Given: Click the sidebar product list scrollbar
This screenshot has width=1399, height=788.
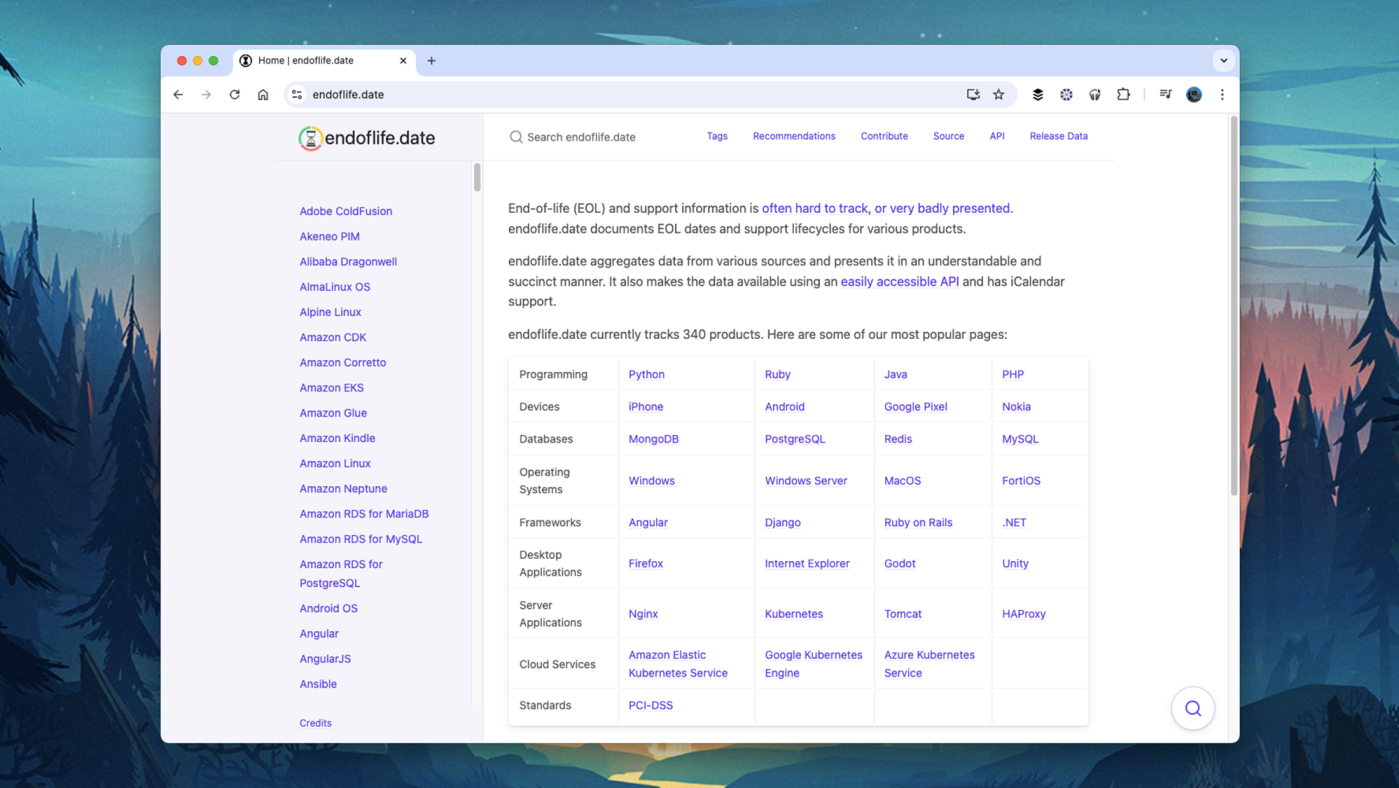Looking at the screenshot, I should [477, 178].
